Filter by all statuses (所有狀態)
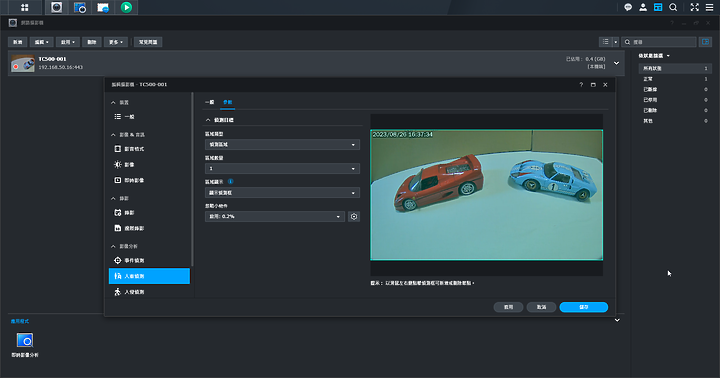 675,68
